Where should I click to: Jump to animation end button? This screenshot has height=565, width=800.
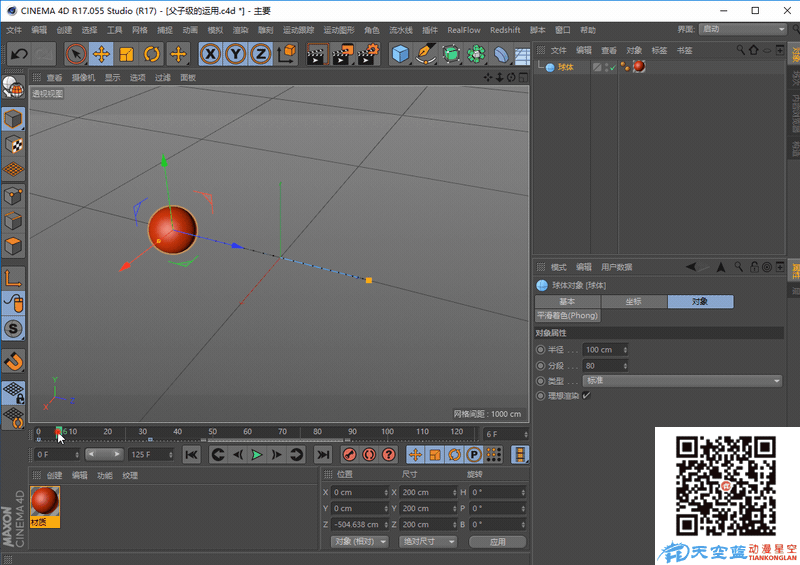click(x=322, y=454)
